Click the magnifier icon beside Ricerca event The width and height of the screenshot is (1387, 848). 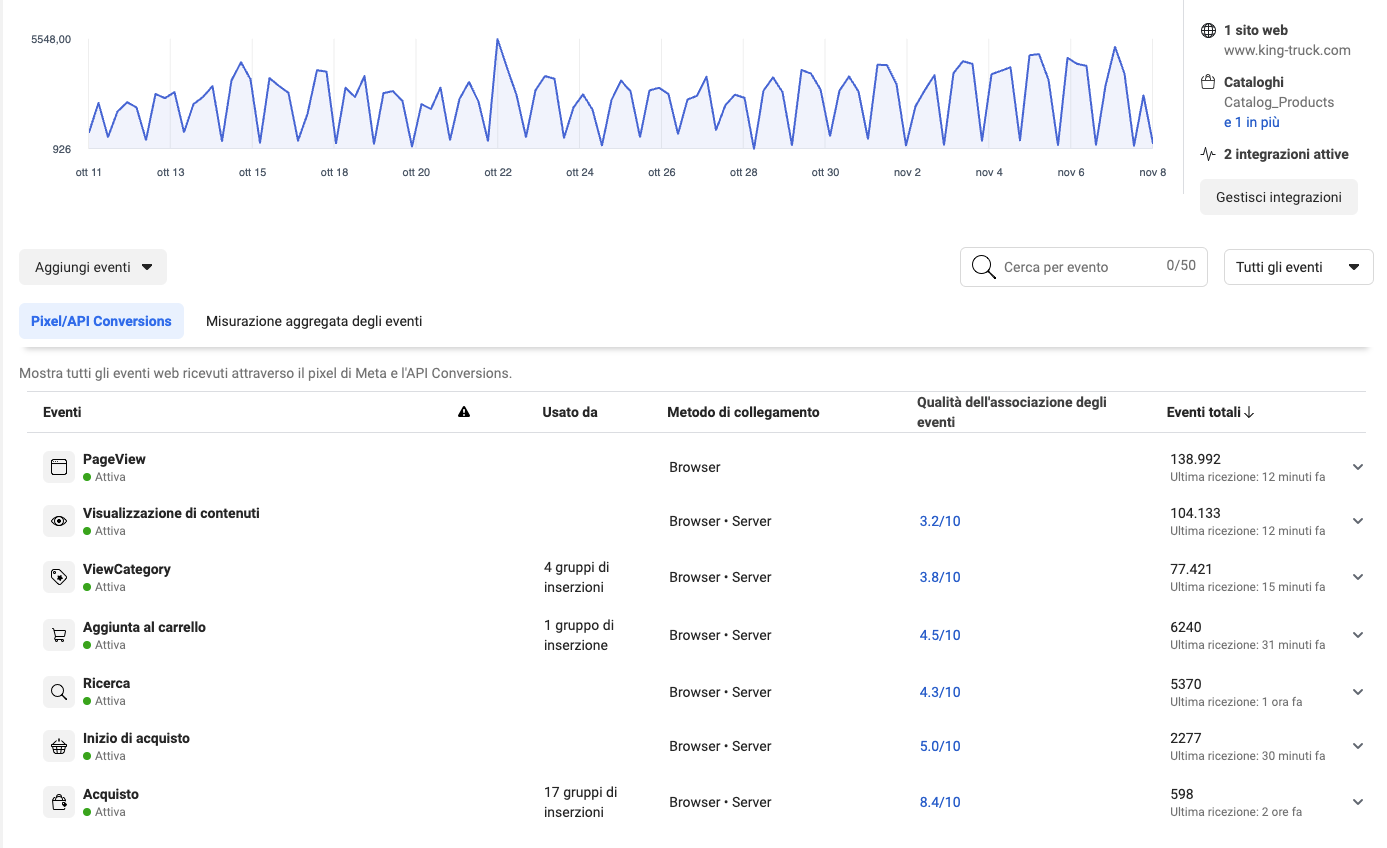(x=59, y=691)
